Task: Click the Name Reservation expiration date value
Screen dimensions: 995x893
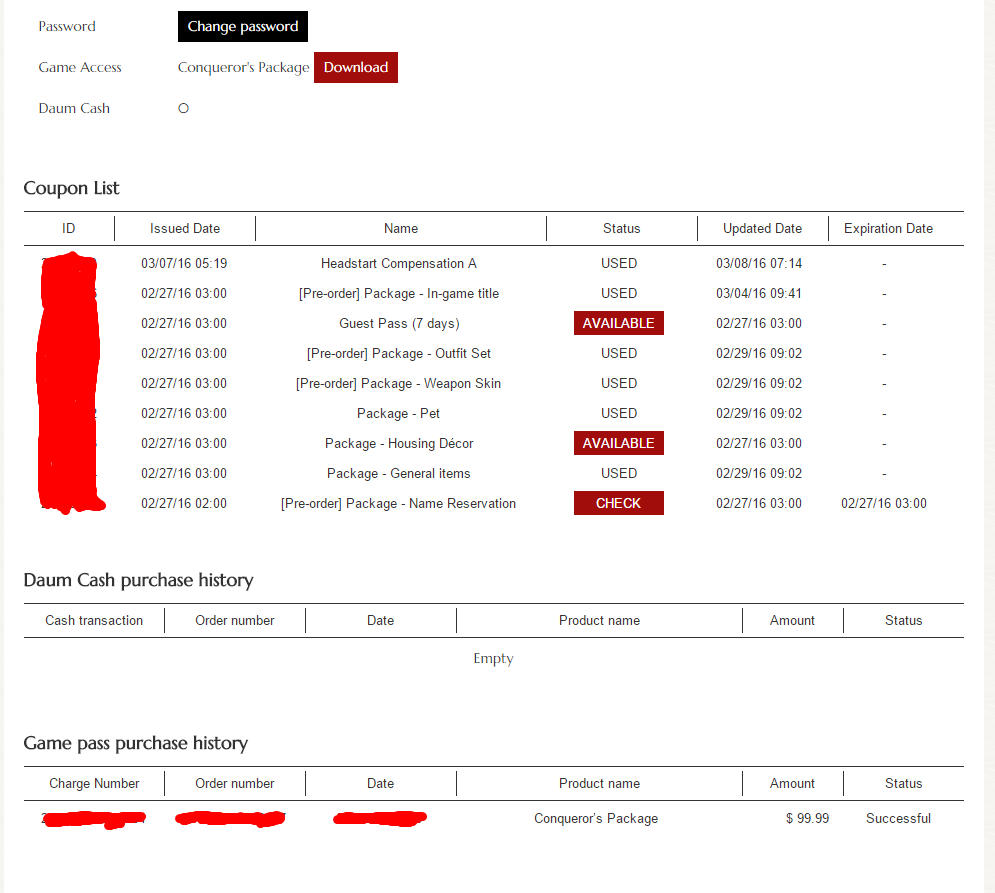Action: click(x=884, y=503)
